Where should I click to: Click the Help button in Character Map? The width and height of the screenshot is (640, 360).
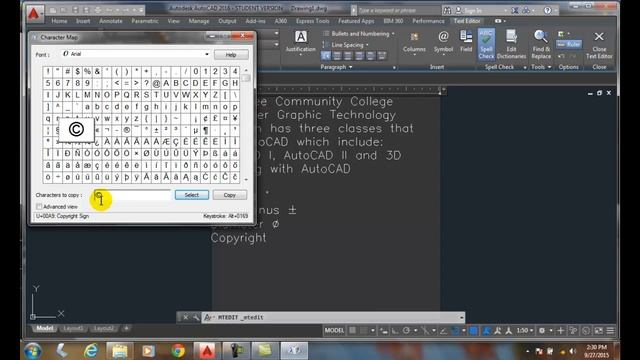tap(231, 54)
